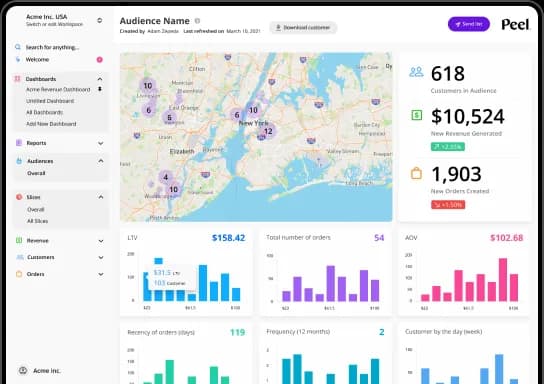Collapse the Slices section chevron
Screen dimensions: 544x384
tap(101, 197)
